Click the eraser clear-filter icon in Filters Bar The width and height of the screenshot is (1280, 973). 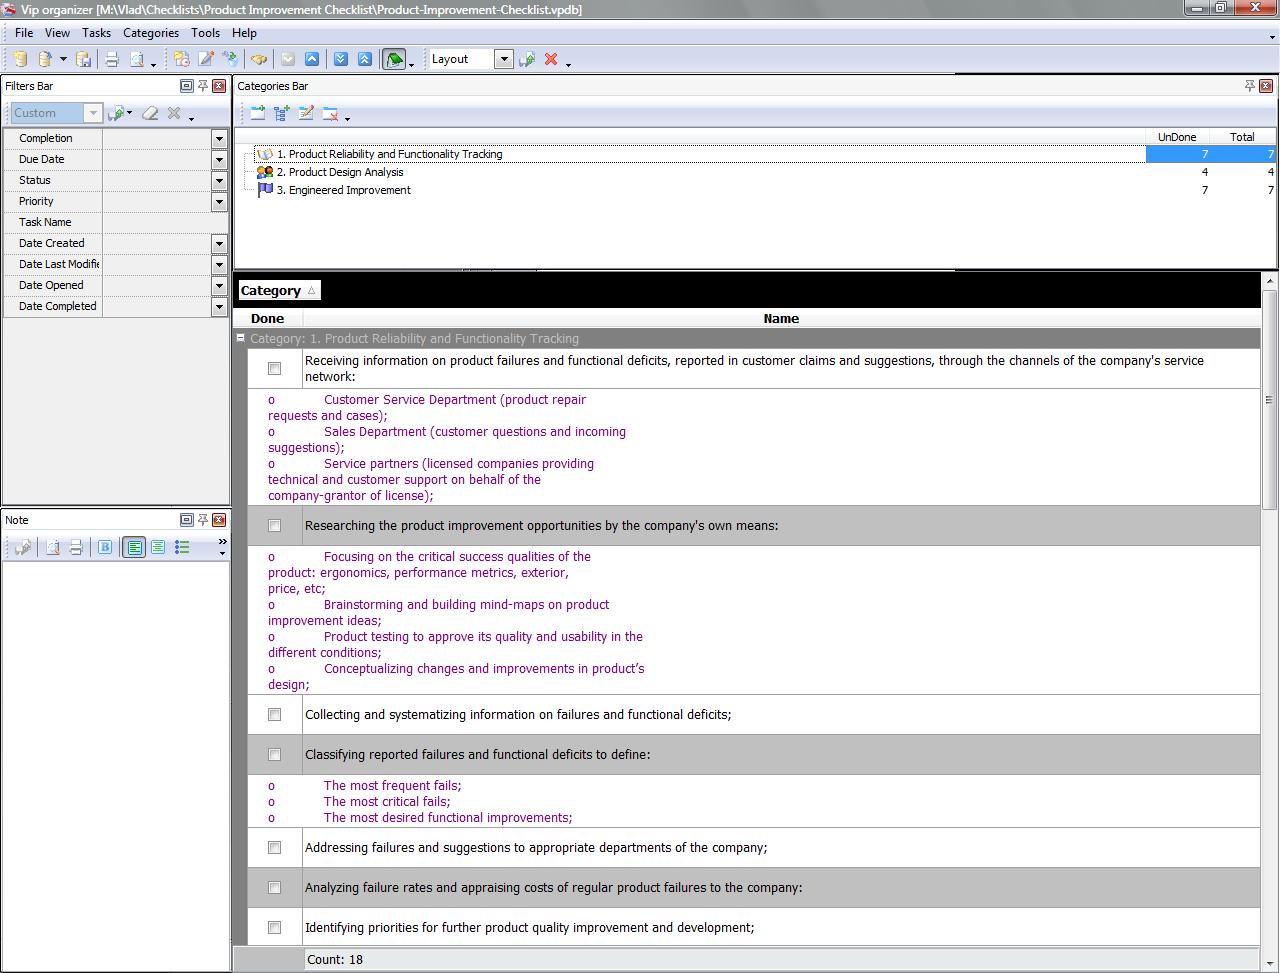[150, 113]
